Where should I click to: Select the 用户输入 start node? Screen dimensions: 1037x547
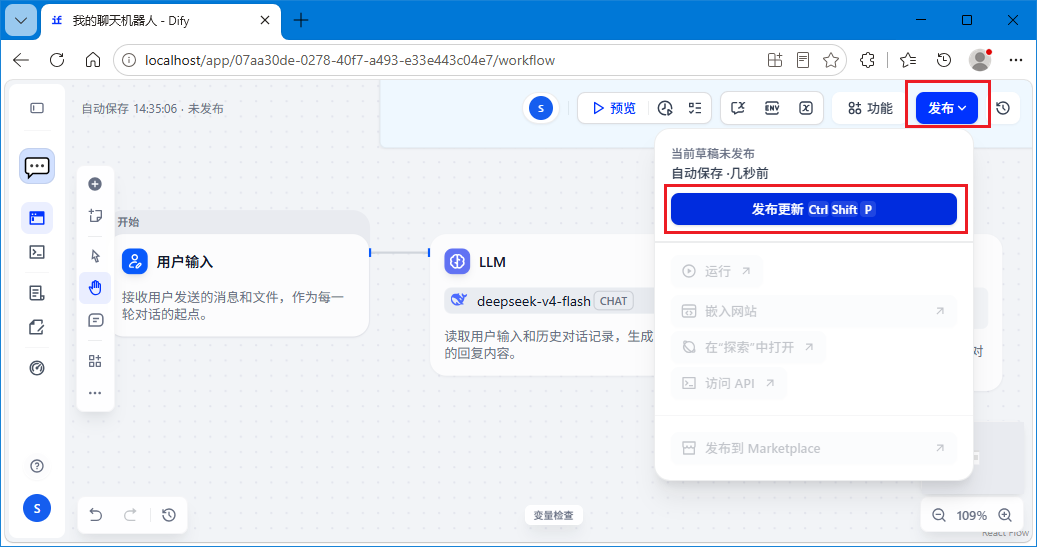tap(242, 285)
